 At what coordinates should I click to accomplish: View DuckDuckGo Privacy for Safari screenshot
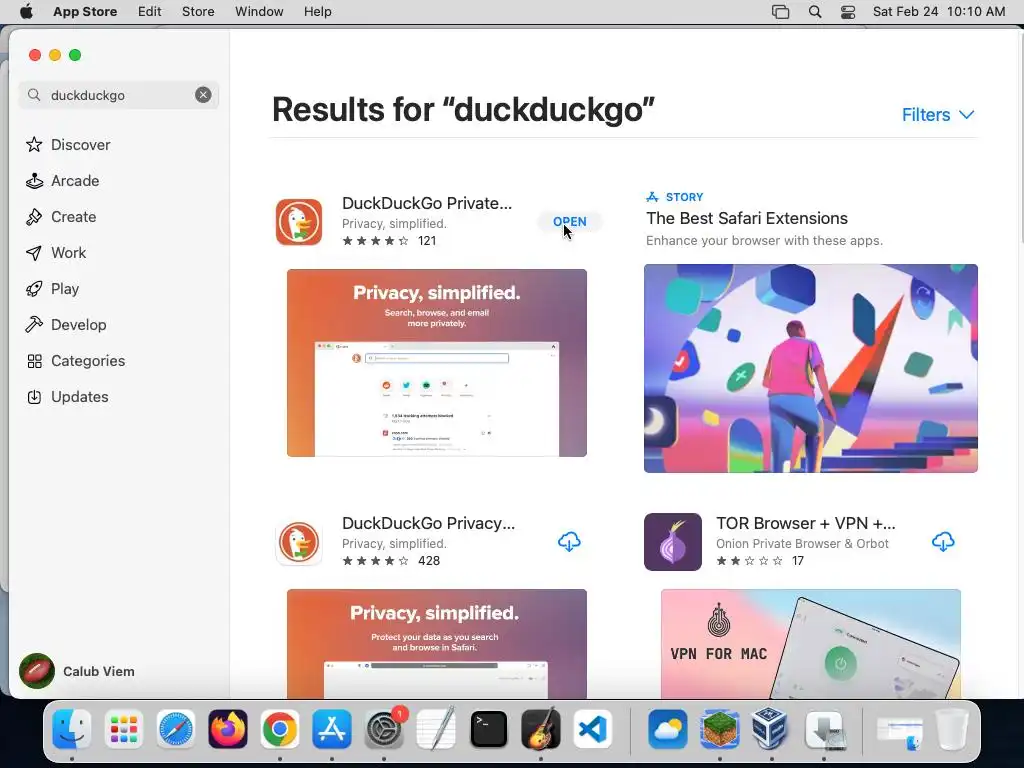[437, 644]
